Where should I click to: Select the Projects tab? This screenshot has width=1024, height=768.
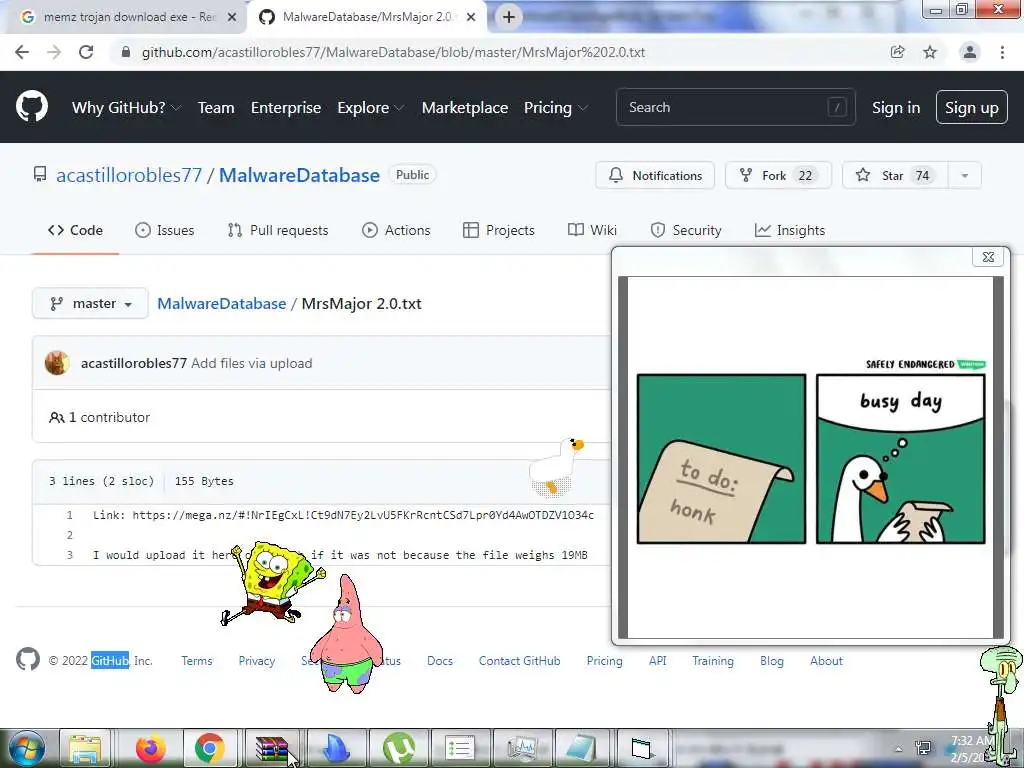(x=499, y=230)
